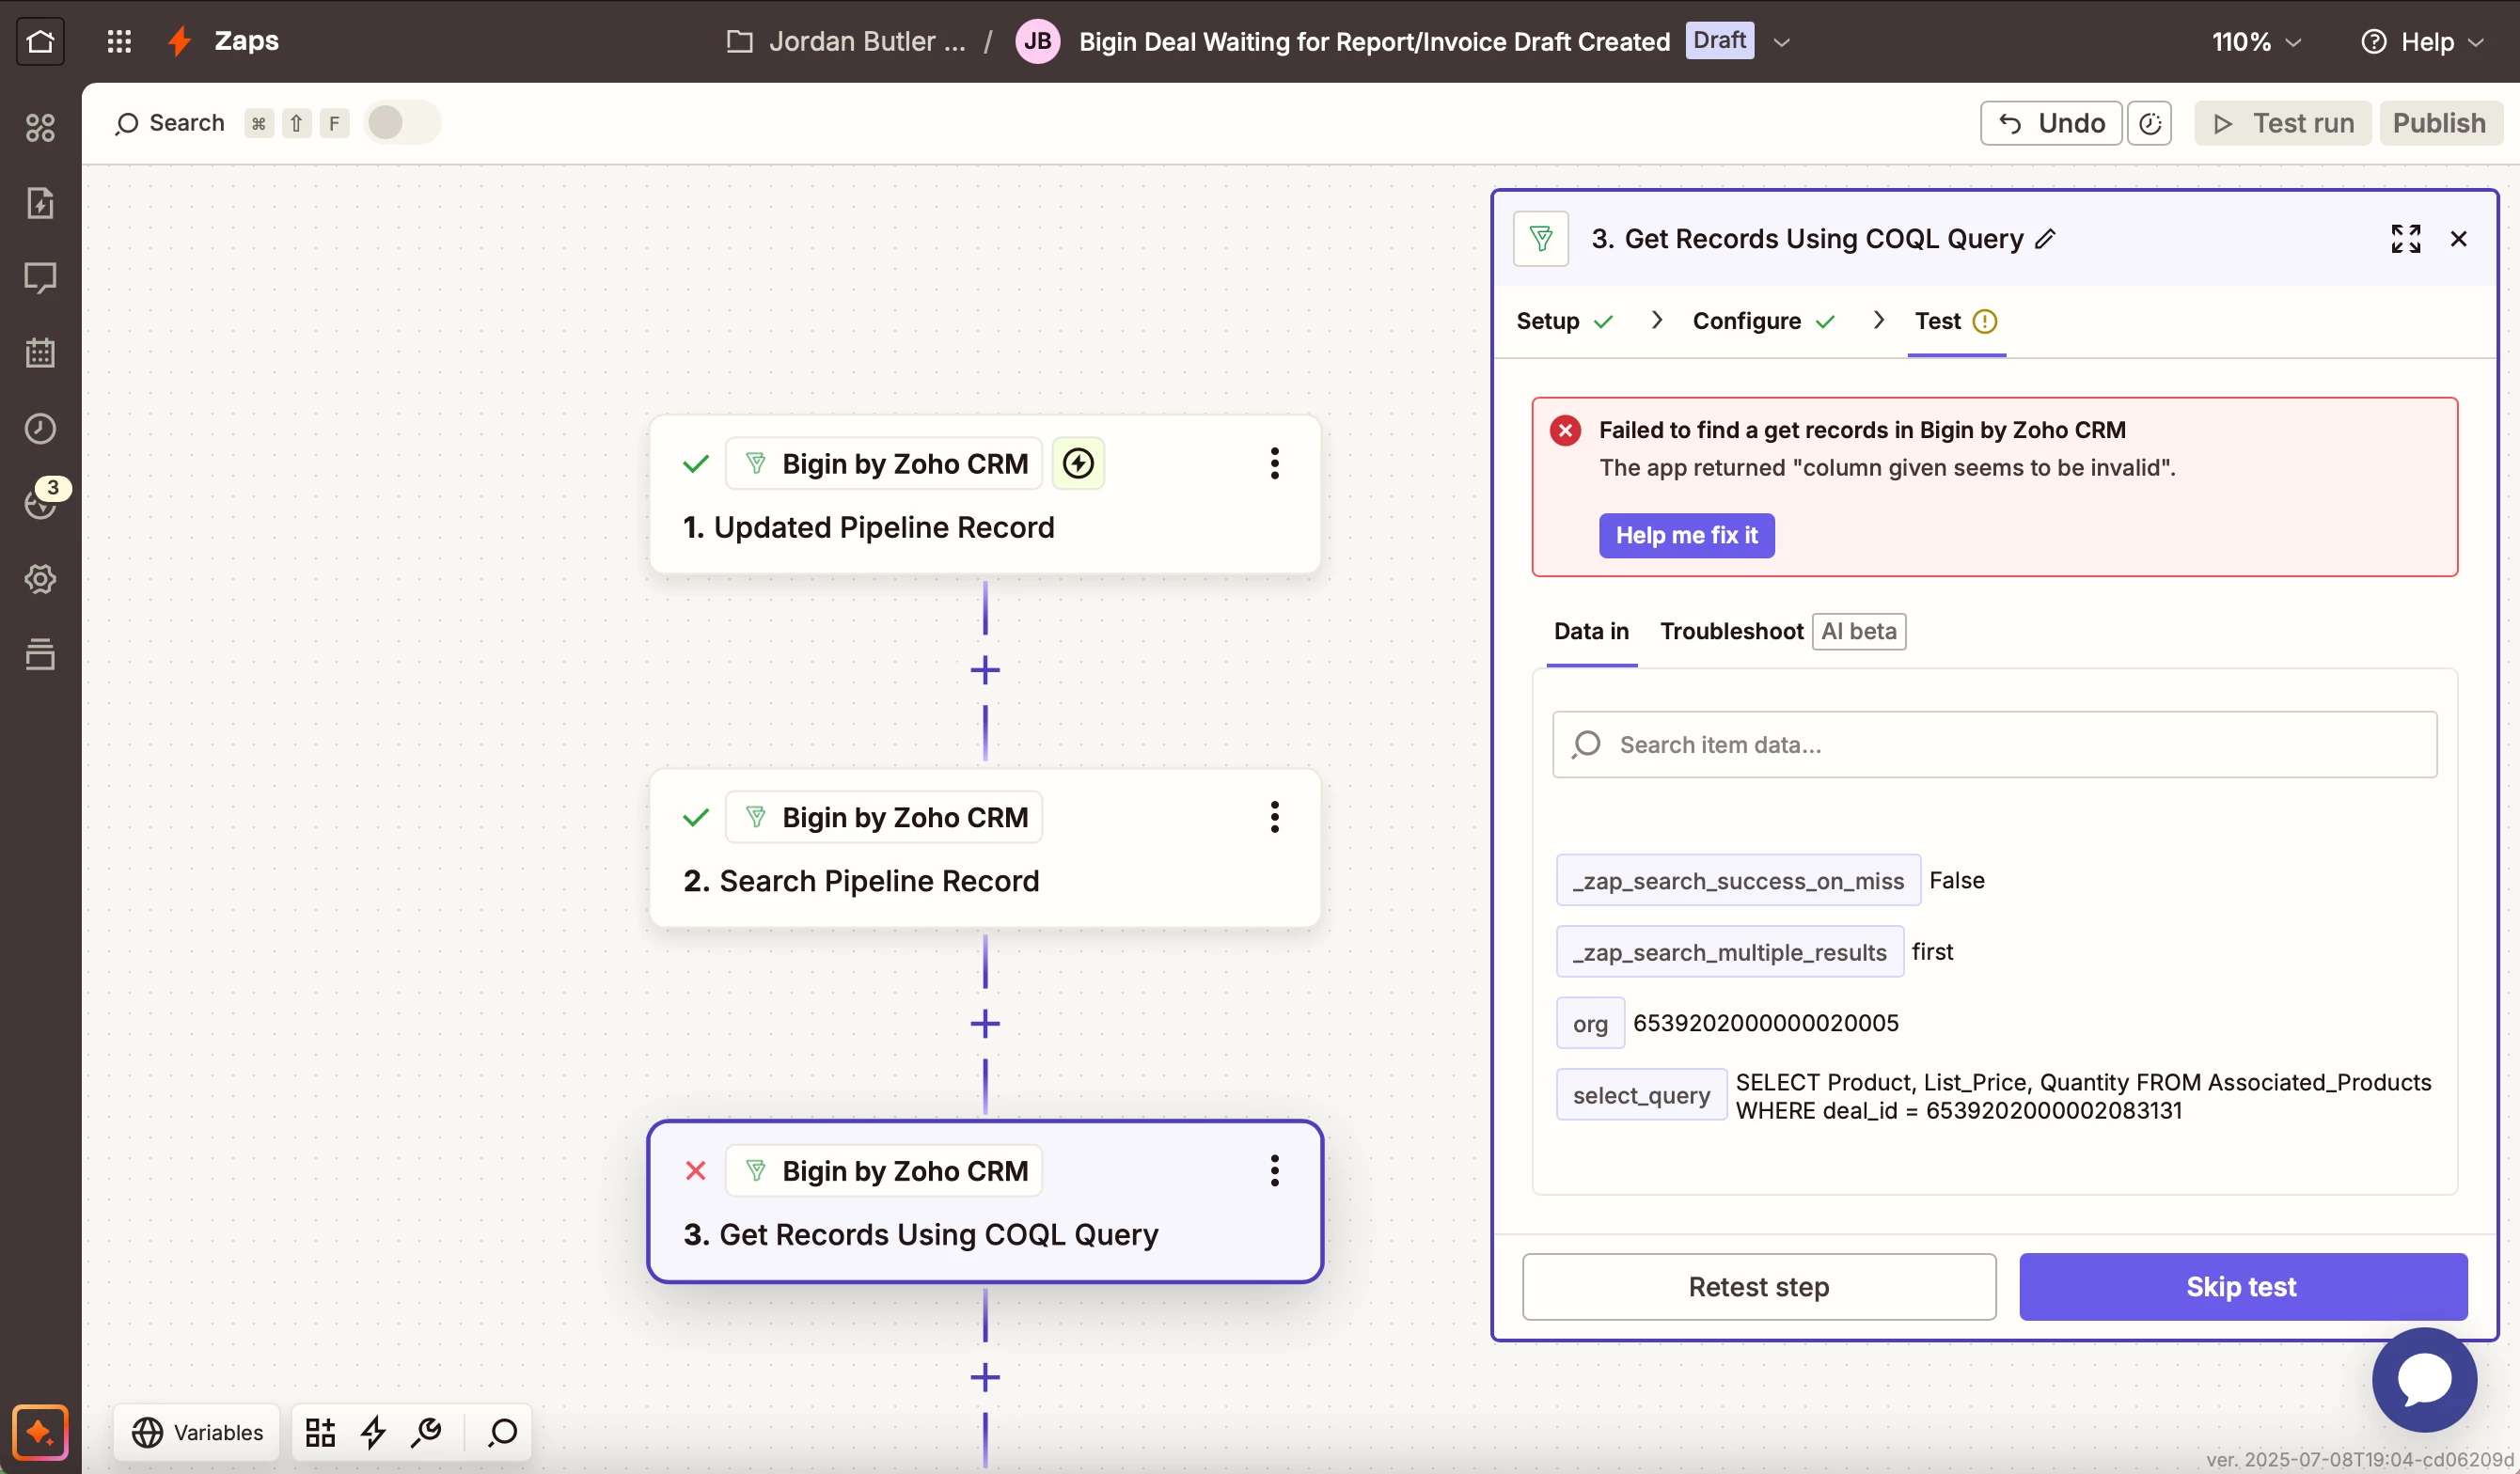Click the _zap_search_success_on_miss label
Image resolution: width=2520 pixels, height=1474 pixels.
point(1738,880)
